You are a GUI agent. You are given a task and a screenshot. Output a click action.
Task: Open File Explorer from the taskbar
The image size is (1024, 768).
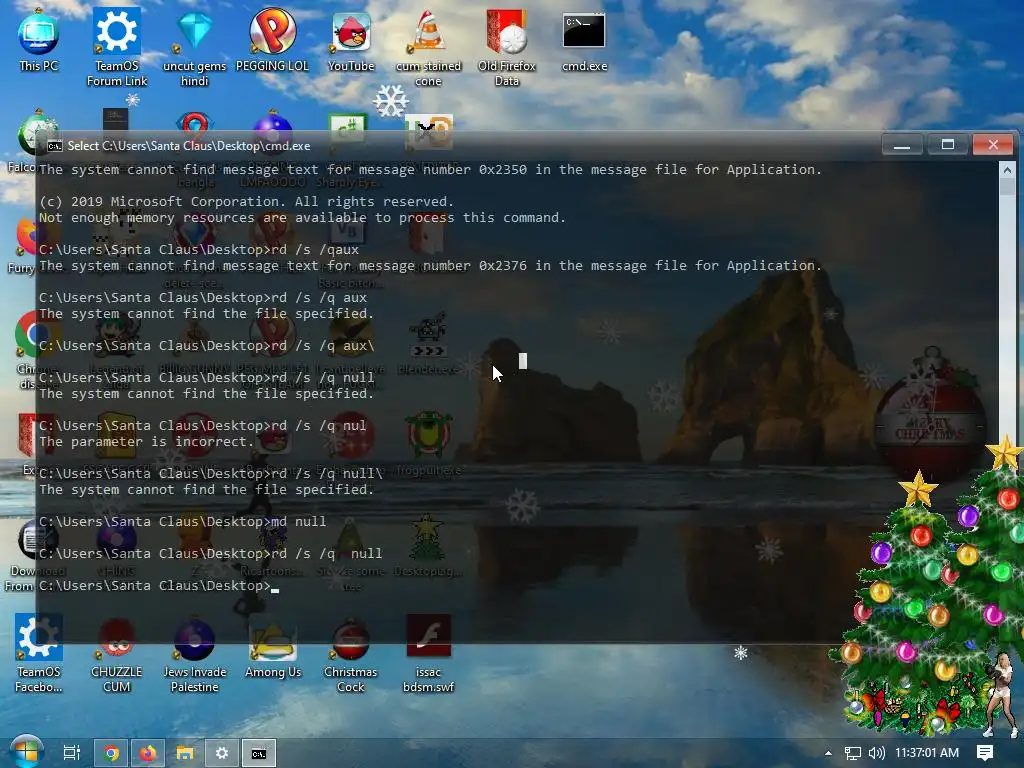pos(185,753)
